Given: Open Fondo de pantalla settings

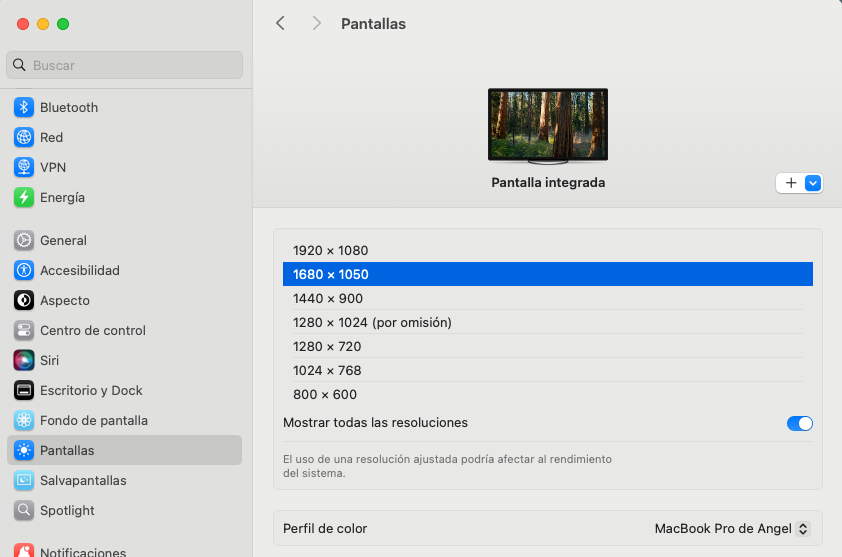Looking at the screenshot, I should [93, 420].
